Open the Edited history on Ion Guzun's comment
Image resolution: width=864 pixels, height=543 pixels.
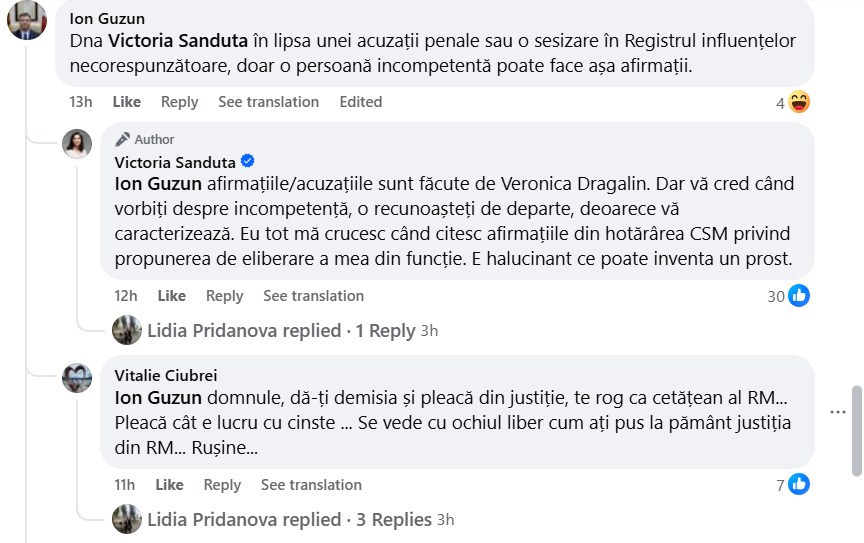pos(361,102)
